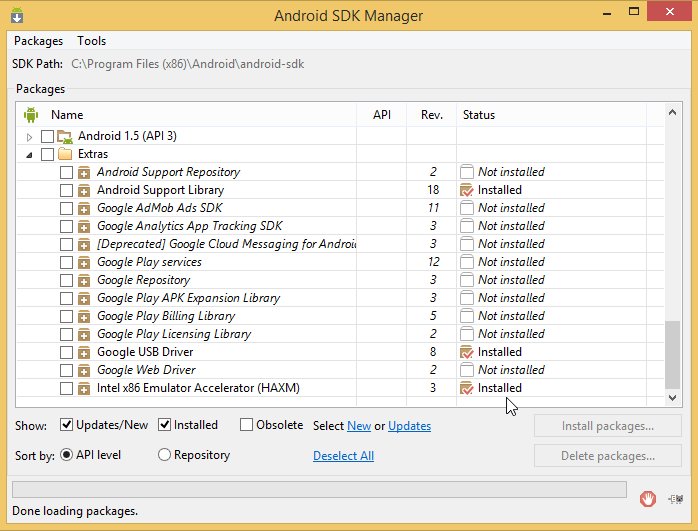Click the package icon beside Google Play APK Expansion Library

(84, 299)
